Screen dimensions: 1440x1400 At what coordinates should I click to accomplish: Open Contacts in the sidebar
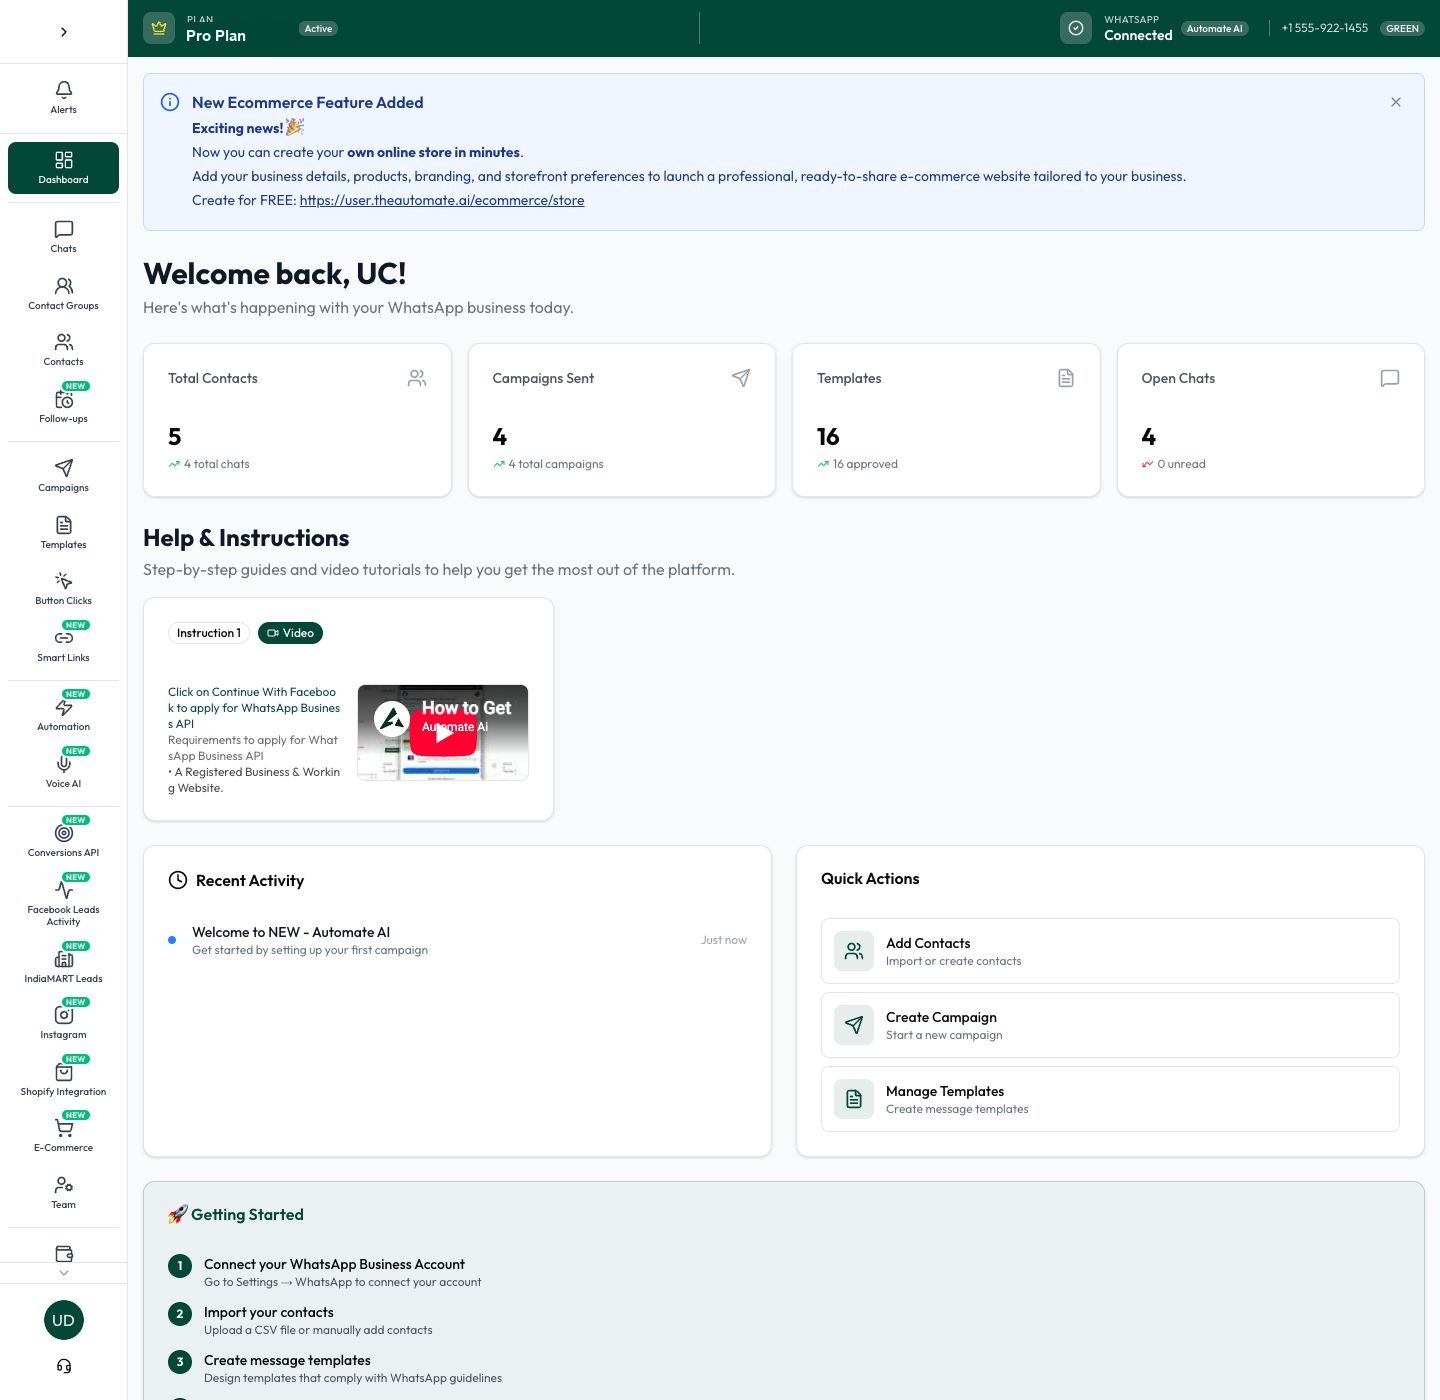click(64, 350)
